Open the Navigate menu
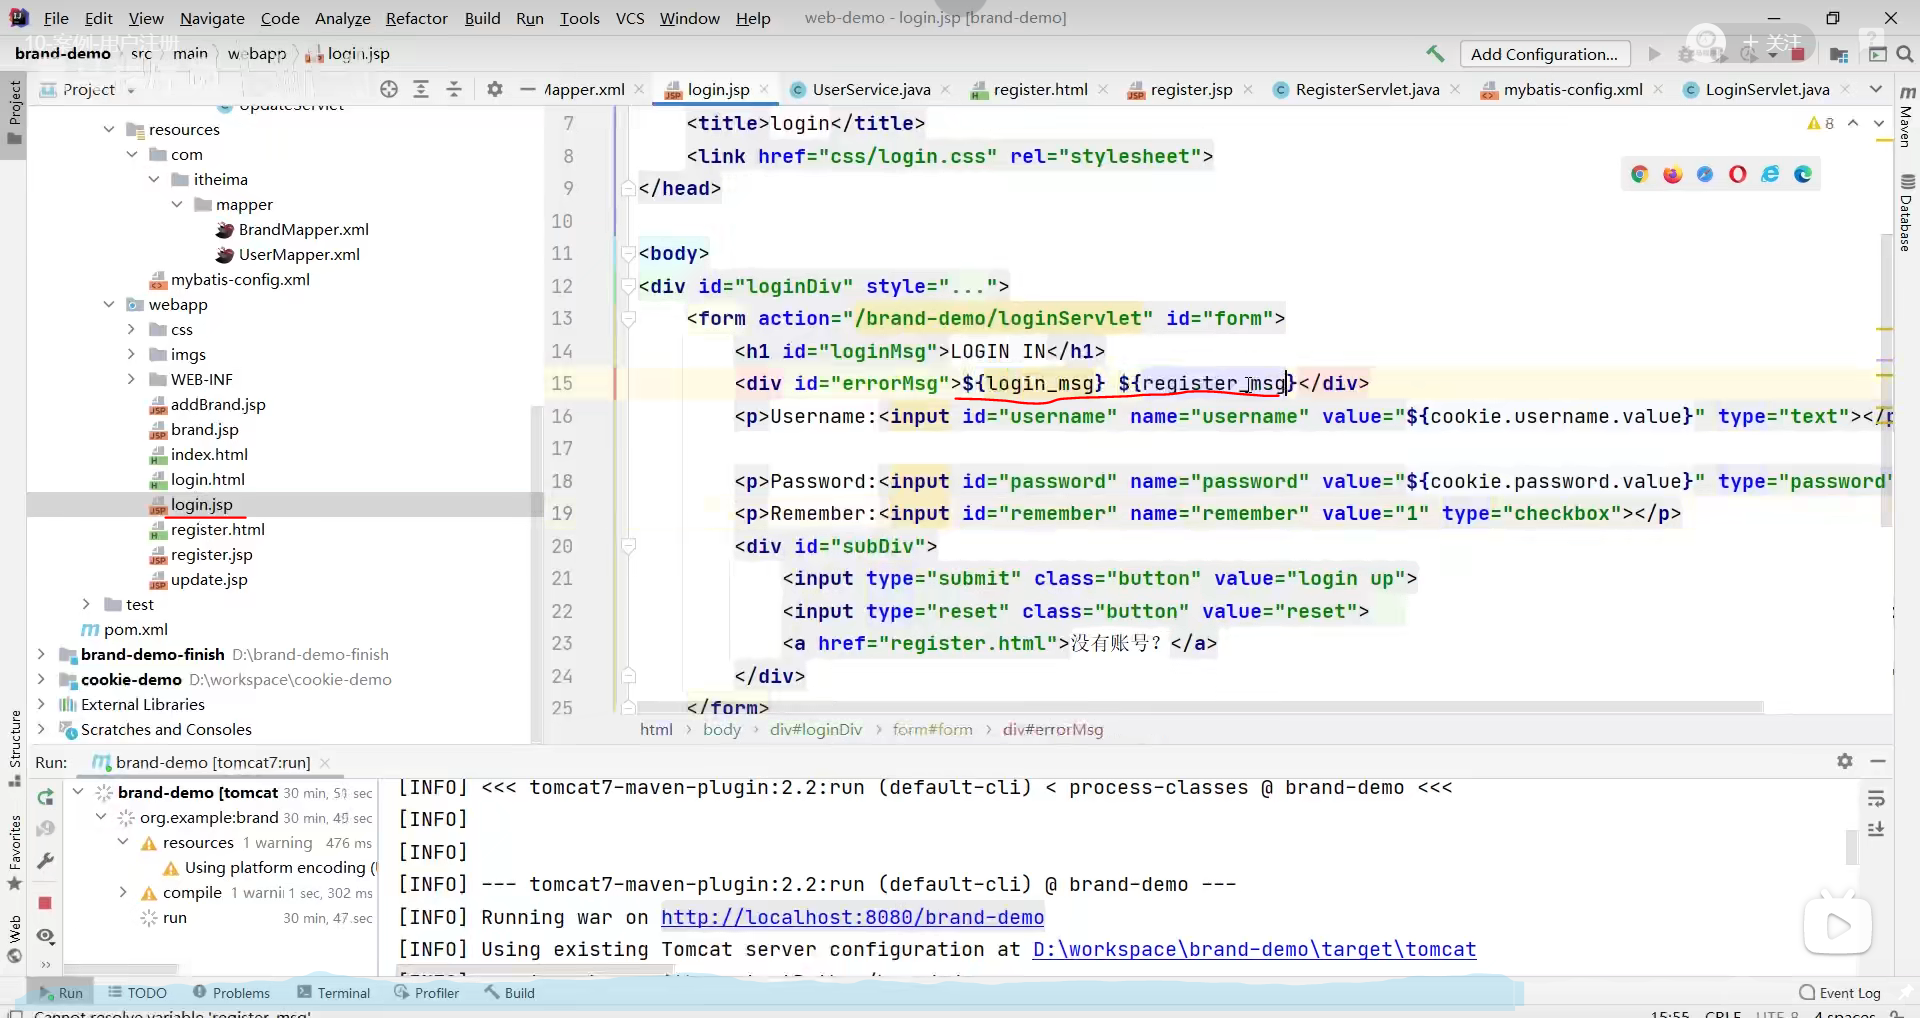 [x=212, y=18]
